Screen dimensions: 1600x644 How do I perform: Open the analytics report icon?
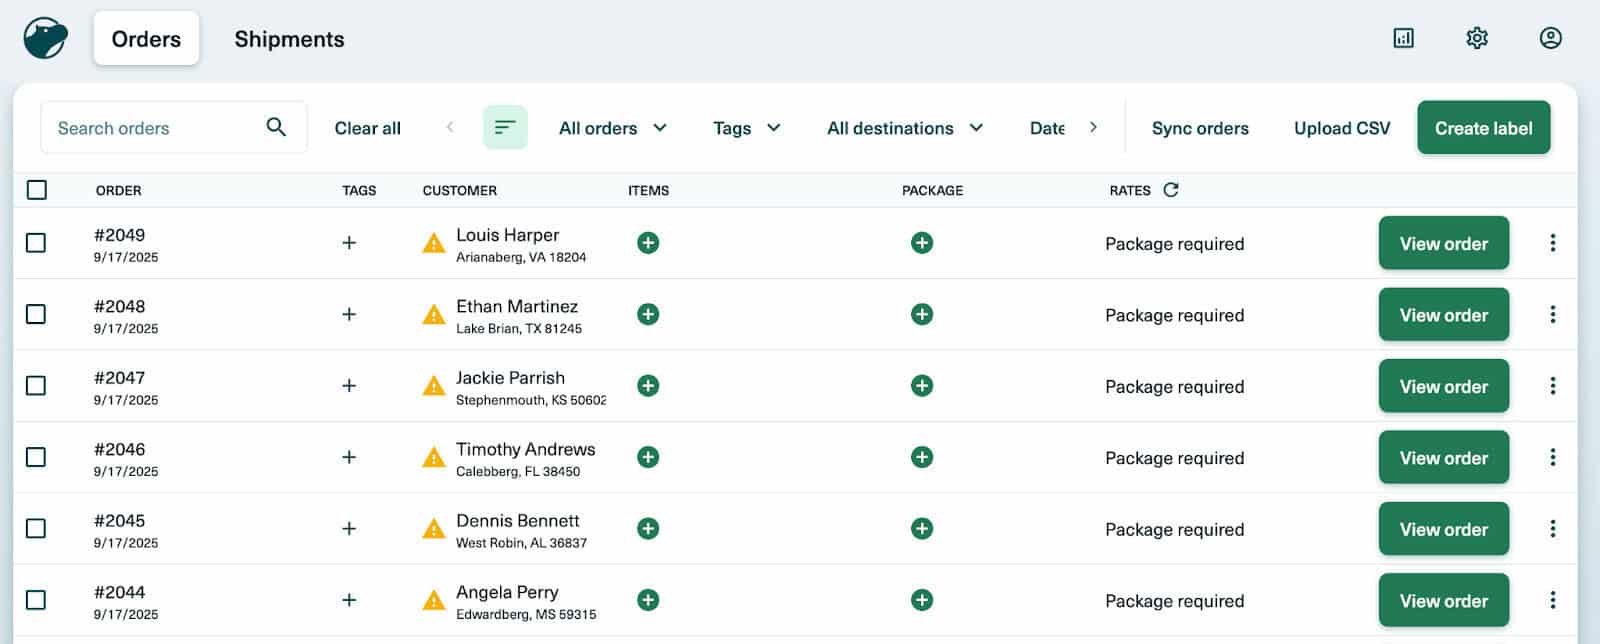pyautogui.click(x=1403, y=38)
